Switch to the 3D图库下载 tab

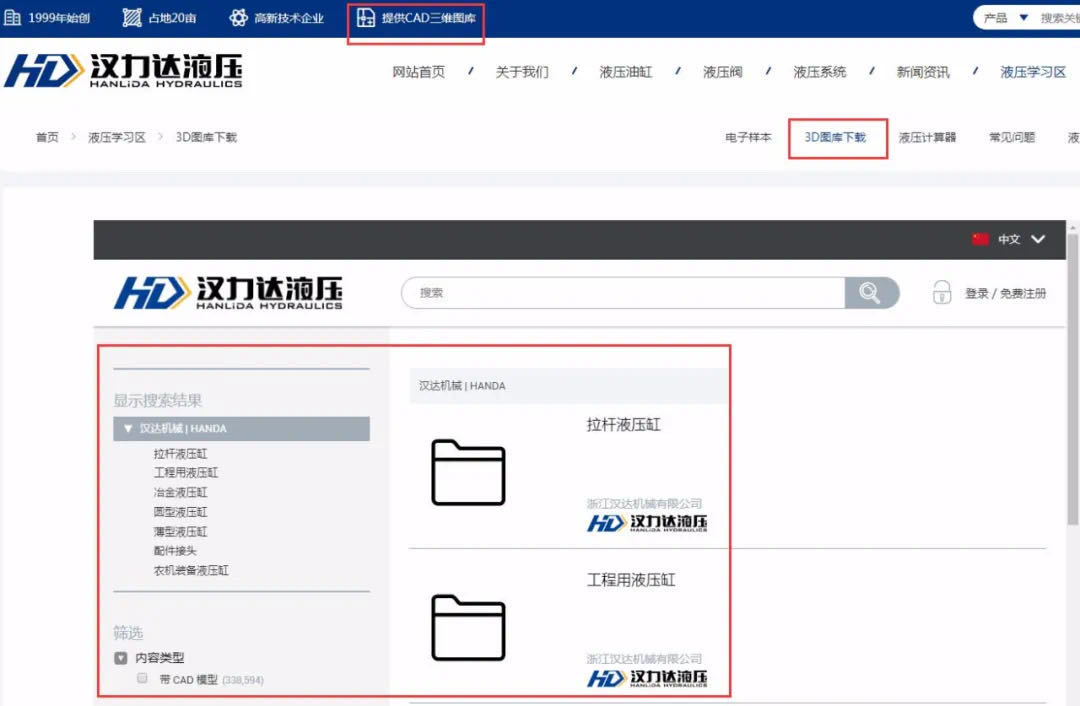pos(835,137)
